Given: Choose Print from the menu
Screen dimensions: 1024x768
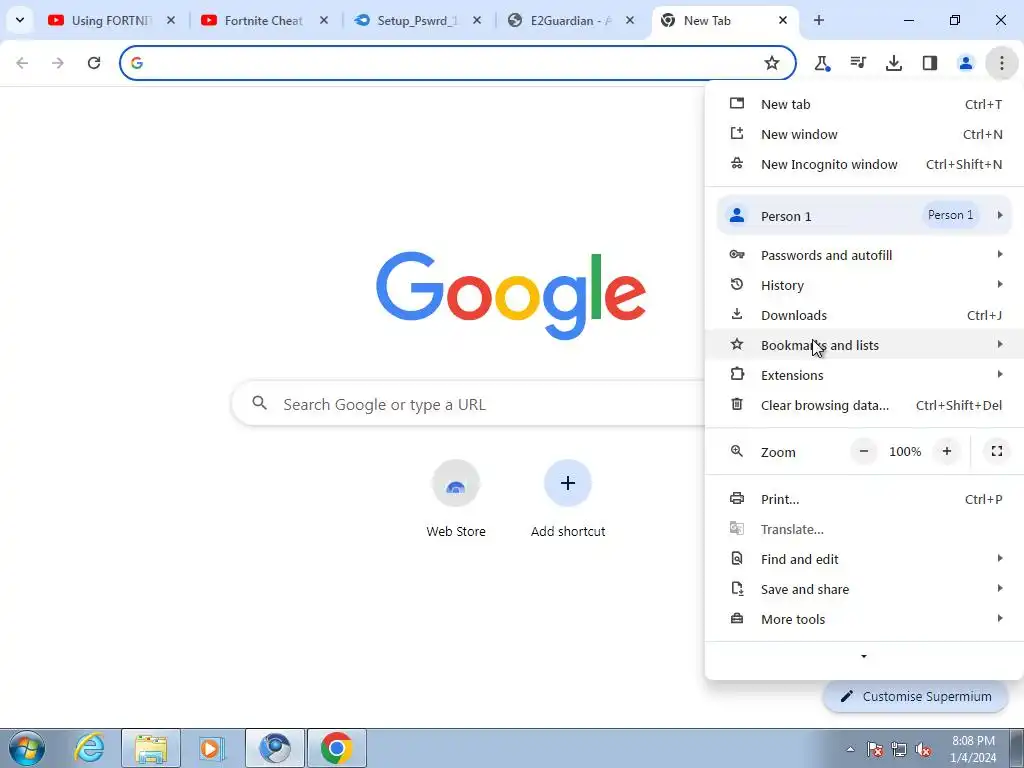Looking at the screenshot, I should pos(864,499).
